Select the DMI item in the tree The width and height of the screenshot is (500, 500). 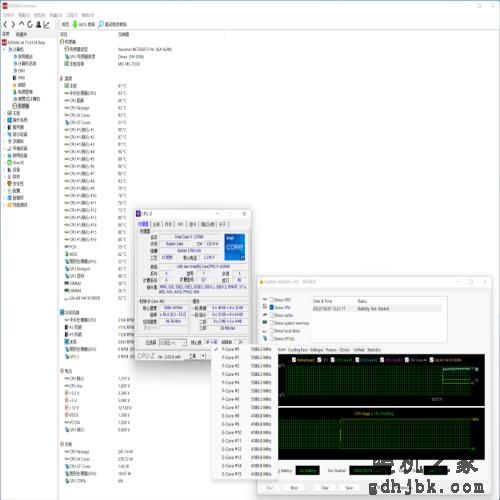(19, 70)
